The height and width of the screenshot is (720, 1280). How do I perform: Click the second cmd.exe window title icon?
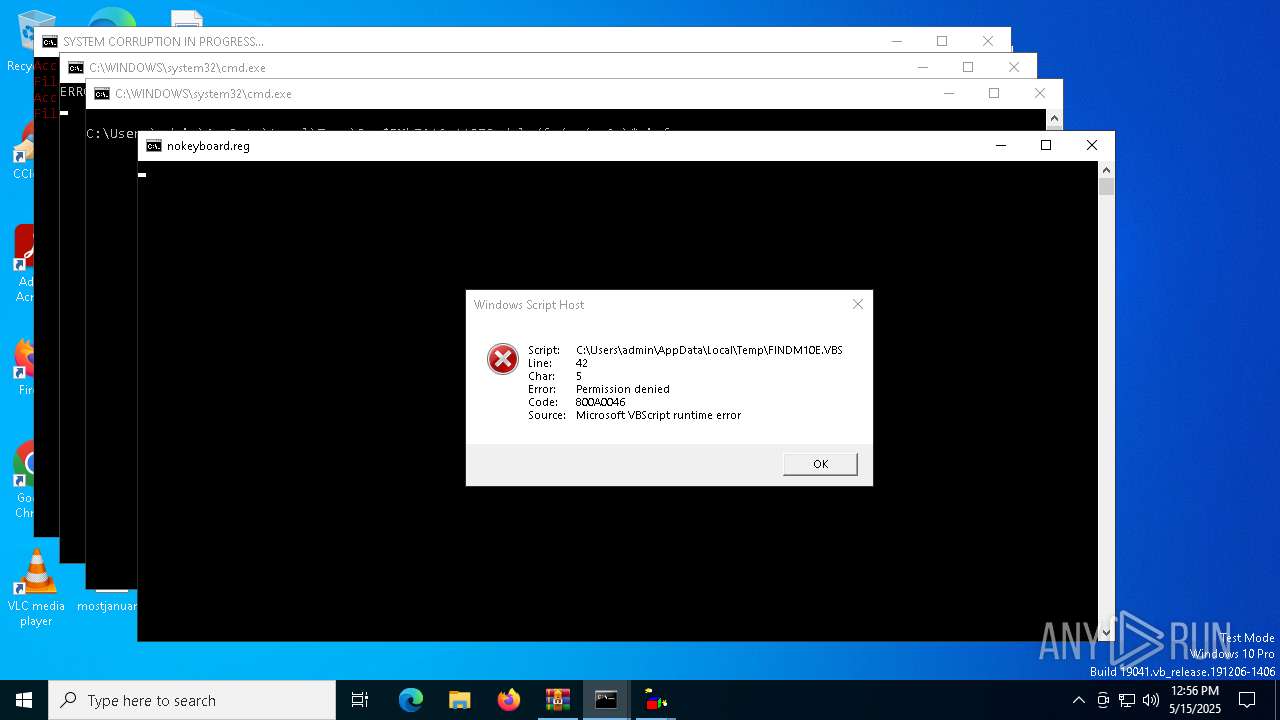(75, 68)
